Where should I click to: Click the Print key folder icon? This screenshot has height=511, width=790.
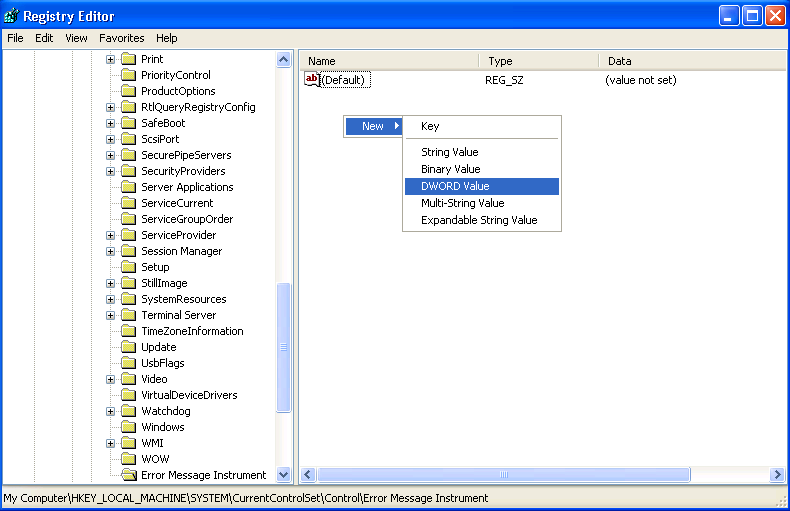128,59
